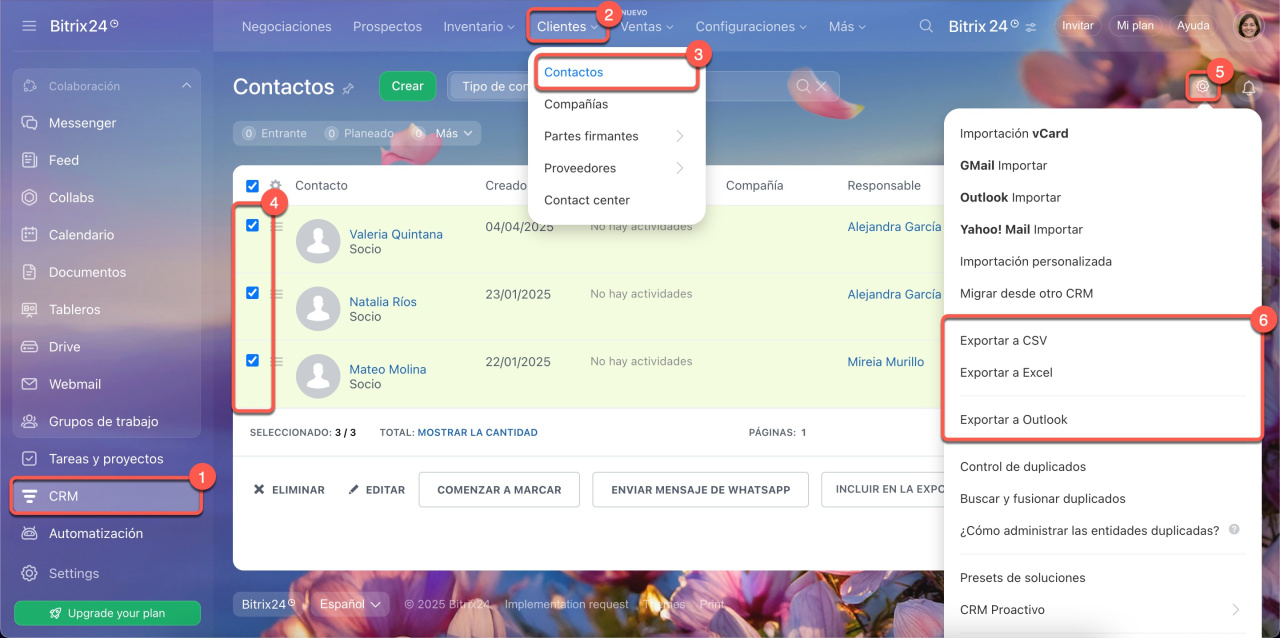Open the Negociaciones tab

tap(286, 27)
